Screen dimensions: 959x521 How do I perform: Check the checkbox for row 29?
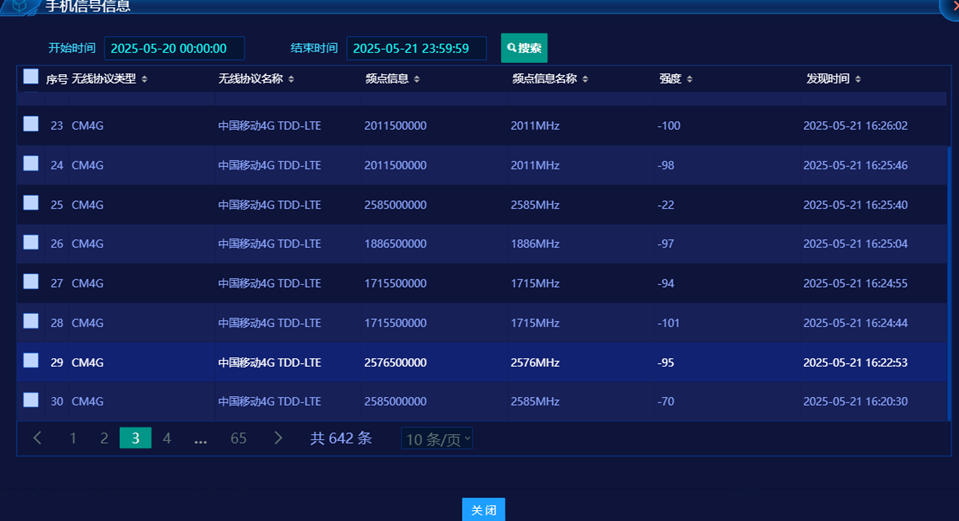pos(31,360)
